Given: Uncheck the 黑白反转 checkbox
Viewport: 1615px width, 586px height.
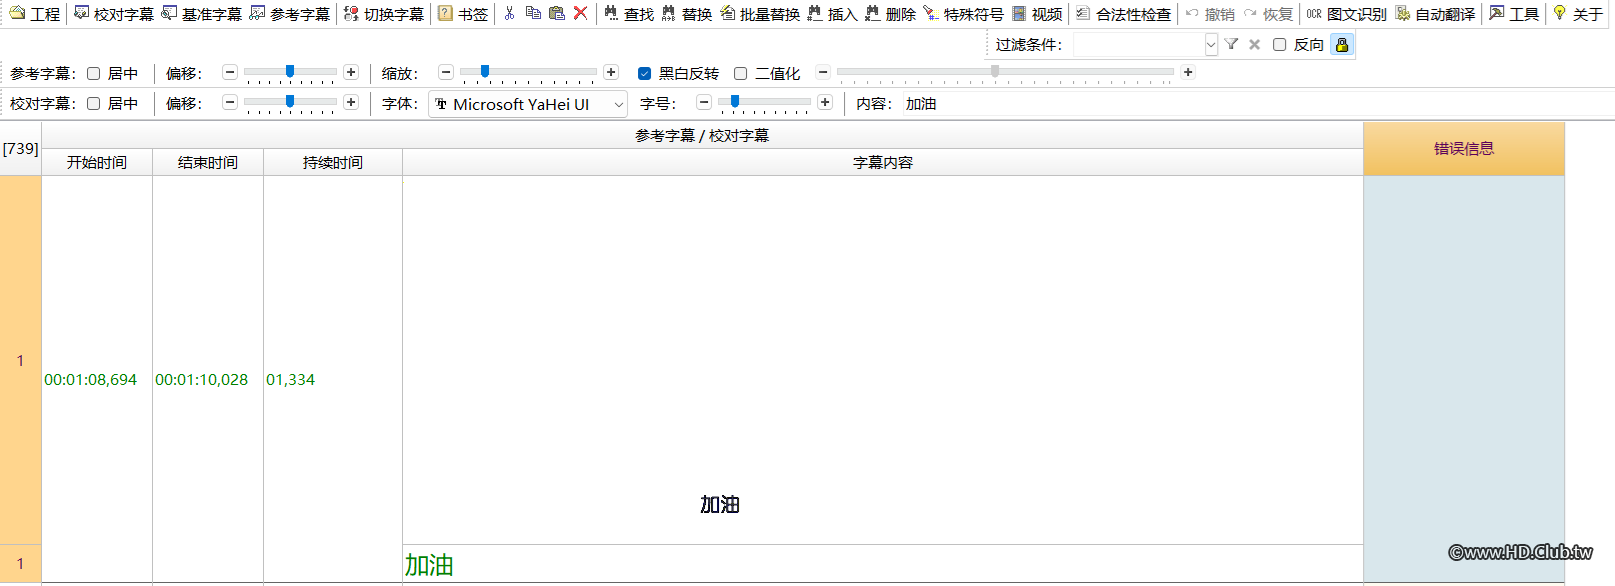Looking at the screenshot, I should point(644,73).
